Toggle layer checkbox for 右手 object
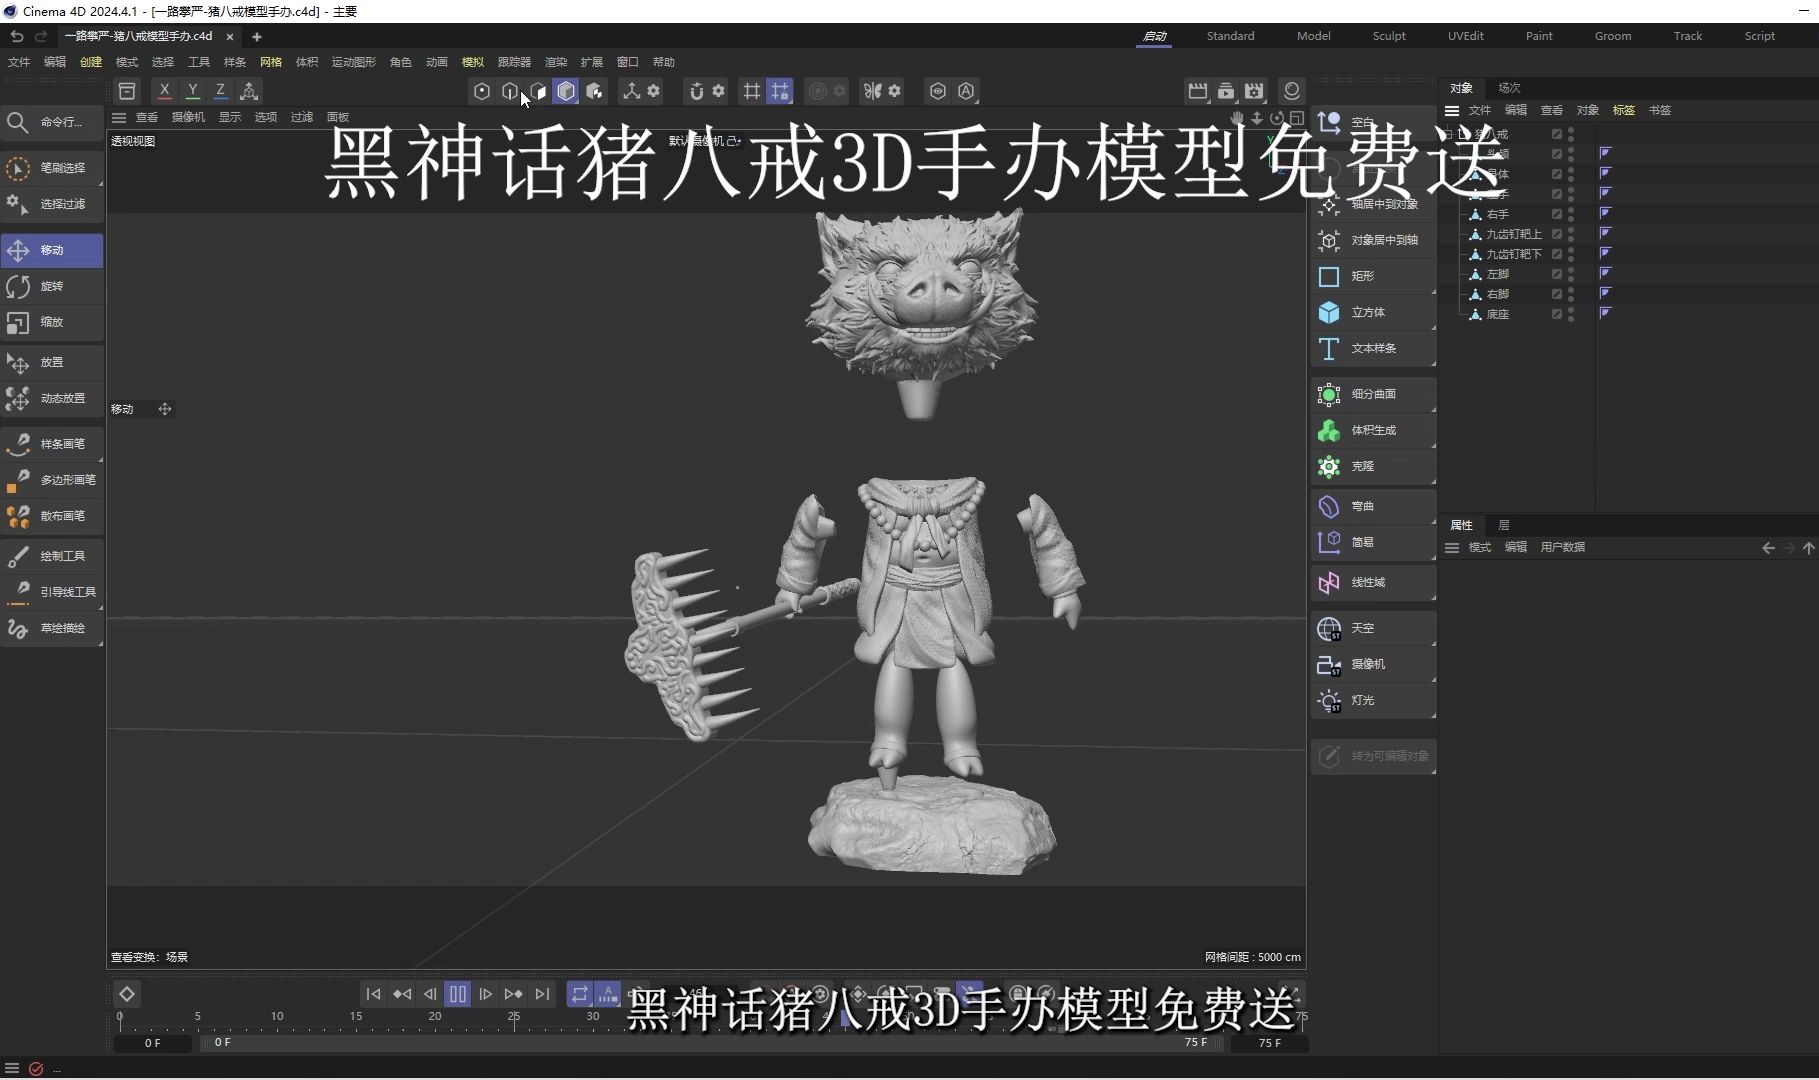Viewport: 1819px width, 1080px height. tap(1557, 214)
